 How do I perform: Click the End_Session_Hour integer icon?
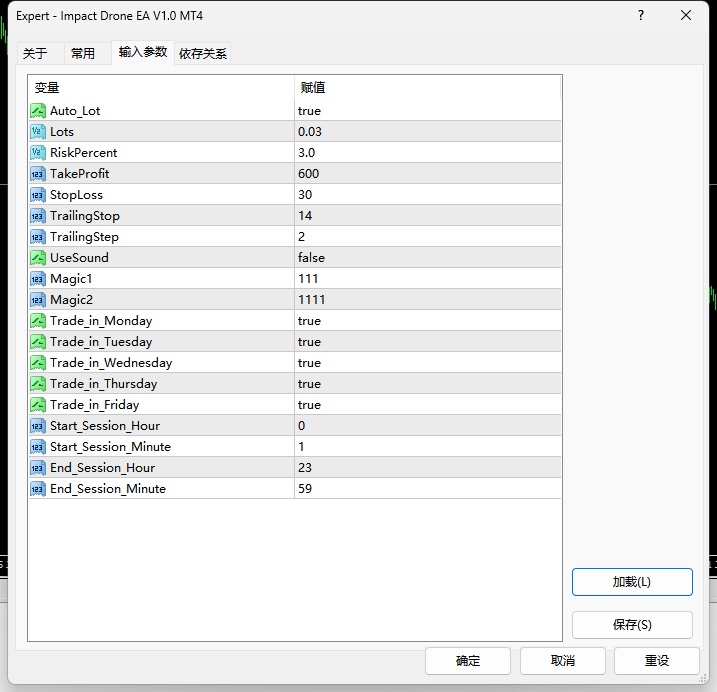click(38, 468)
